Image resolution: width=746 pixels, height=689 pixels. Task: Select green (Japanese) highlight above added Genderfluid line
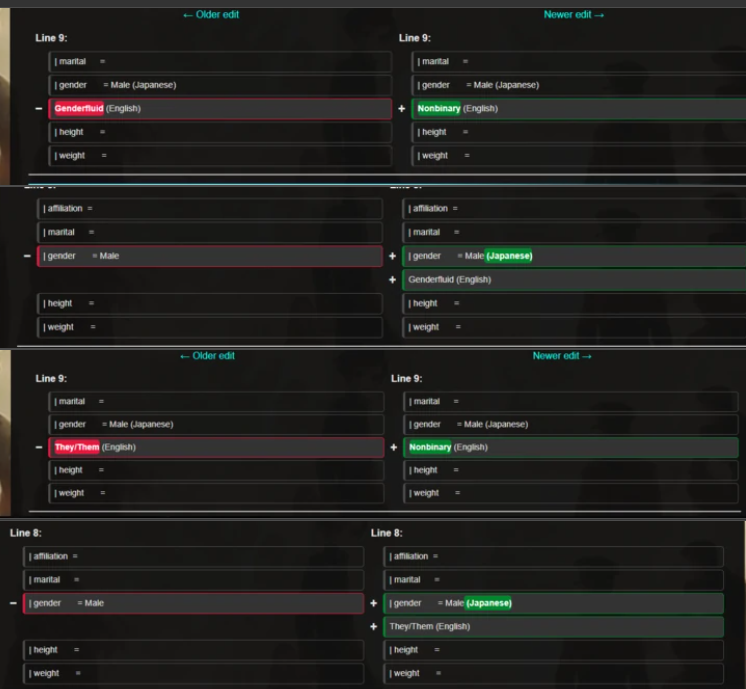509,256
